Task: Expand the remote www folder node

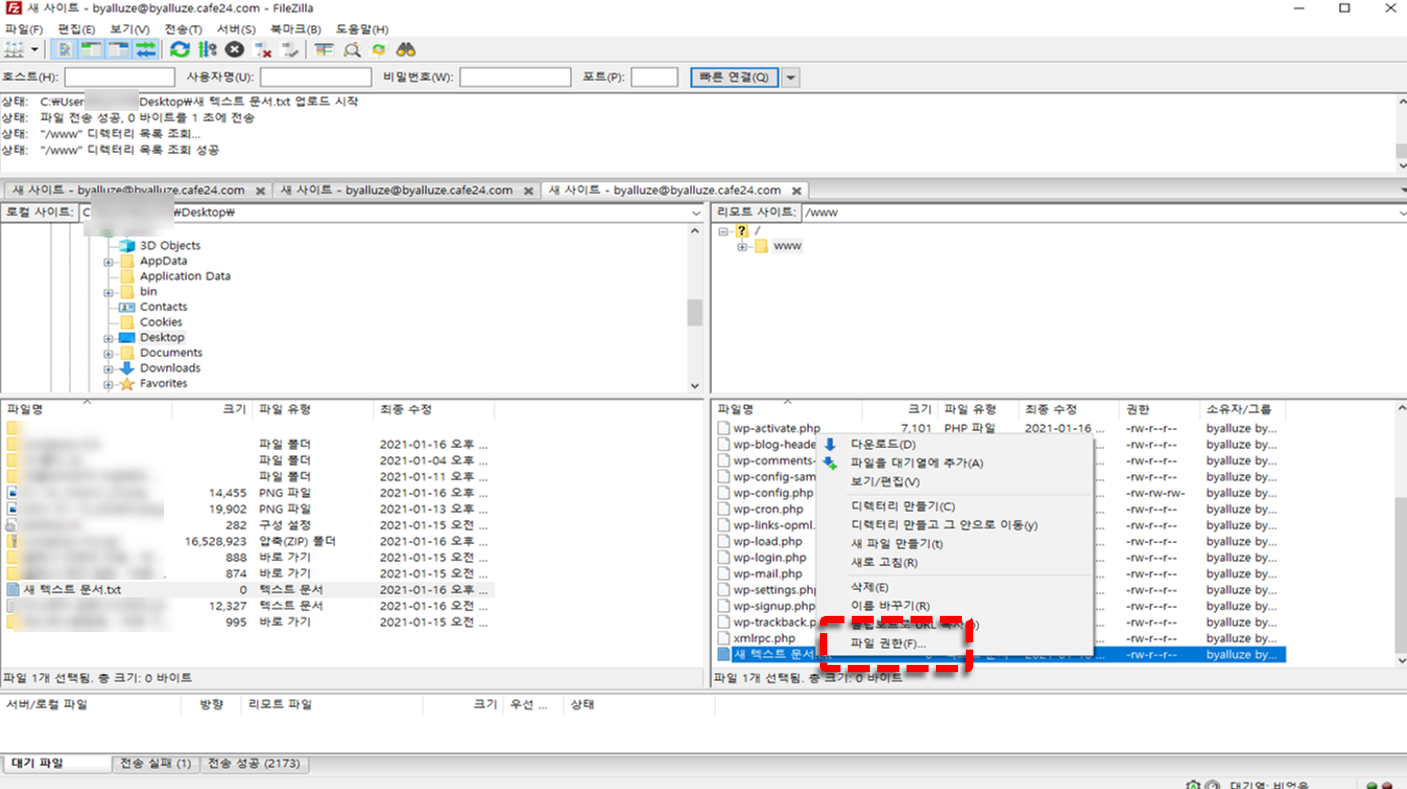Action: coord(742,246)
